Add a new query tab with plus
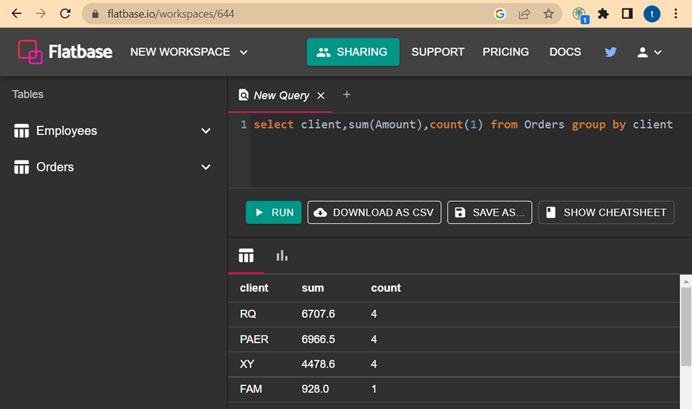The height and width of the screenshot is (409, 692). click(347, 95)
